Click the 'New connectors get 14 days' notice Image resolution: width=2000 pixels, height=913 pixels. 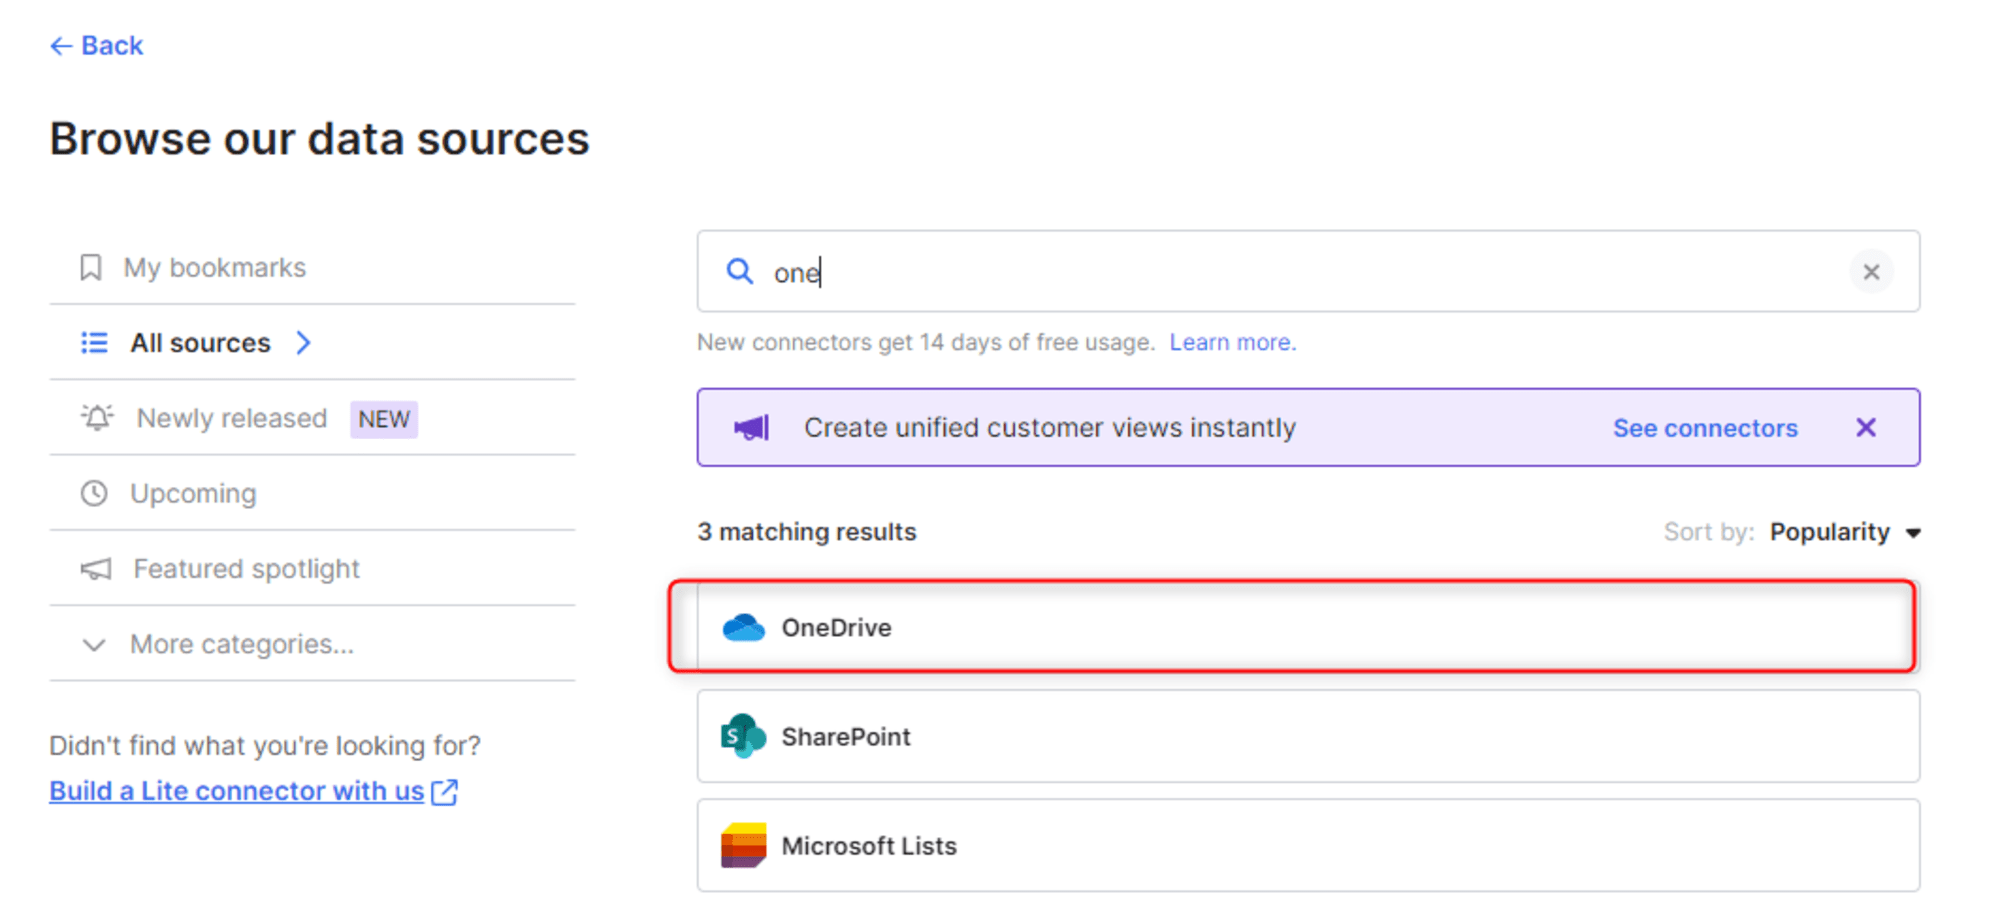pos(926,342)
